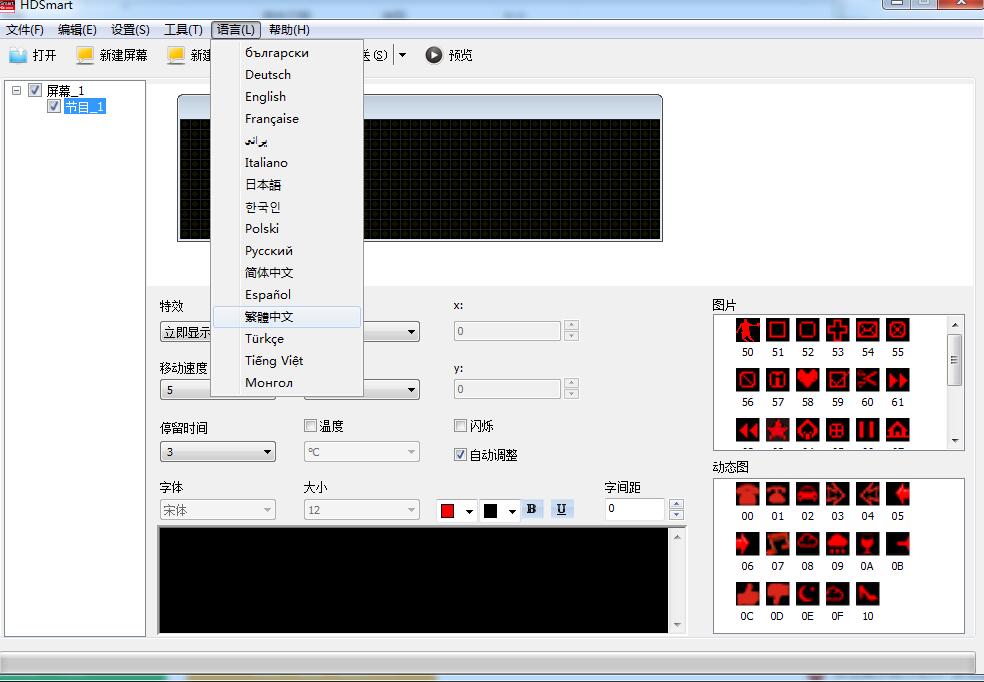
Task: Pick the scissors picture numbered 60
Action: pos(867,380)
